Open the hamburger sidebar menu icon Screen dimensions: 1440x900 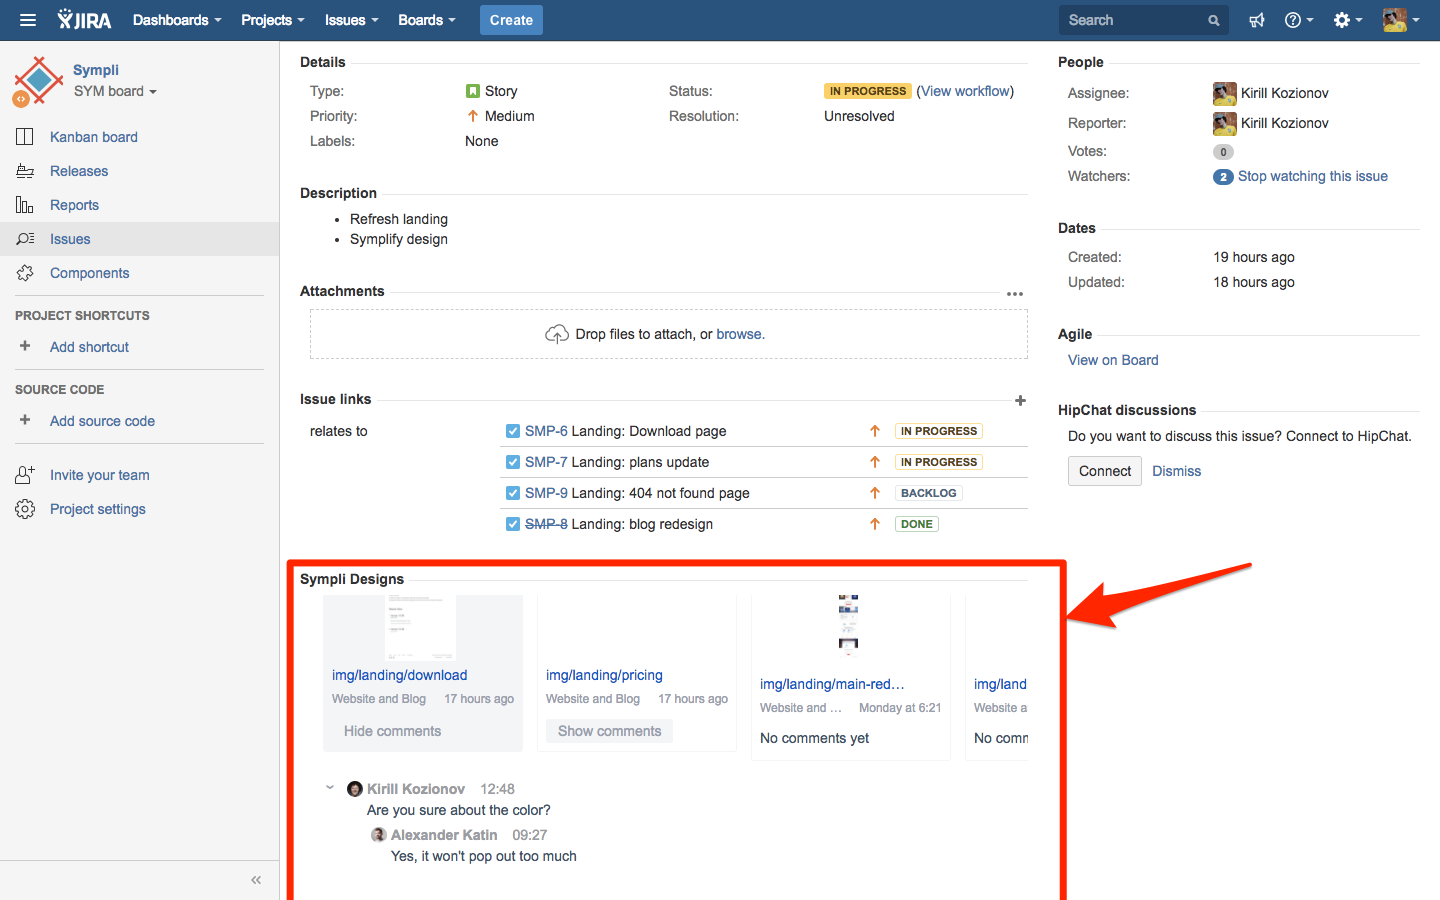[27, 20]
